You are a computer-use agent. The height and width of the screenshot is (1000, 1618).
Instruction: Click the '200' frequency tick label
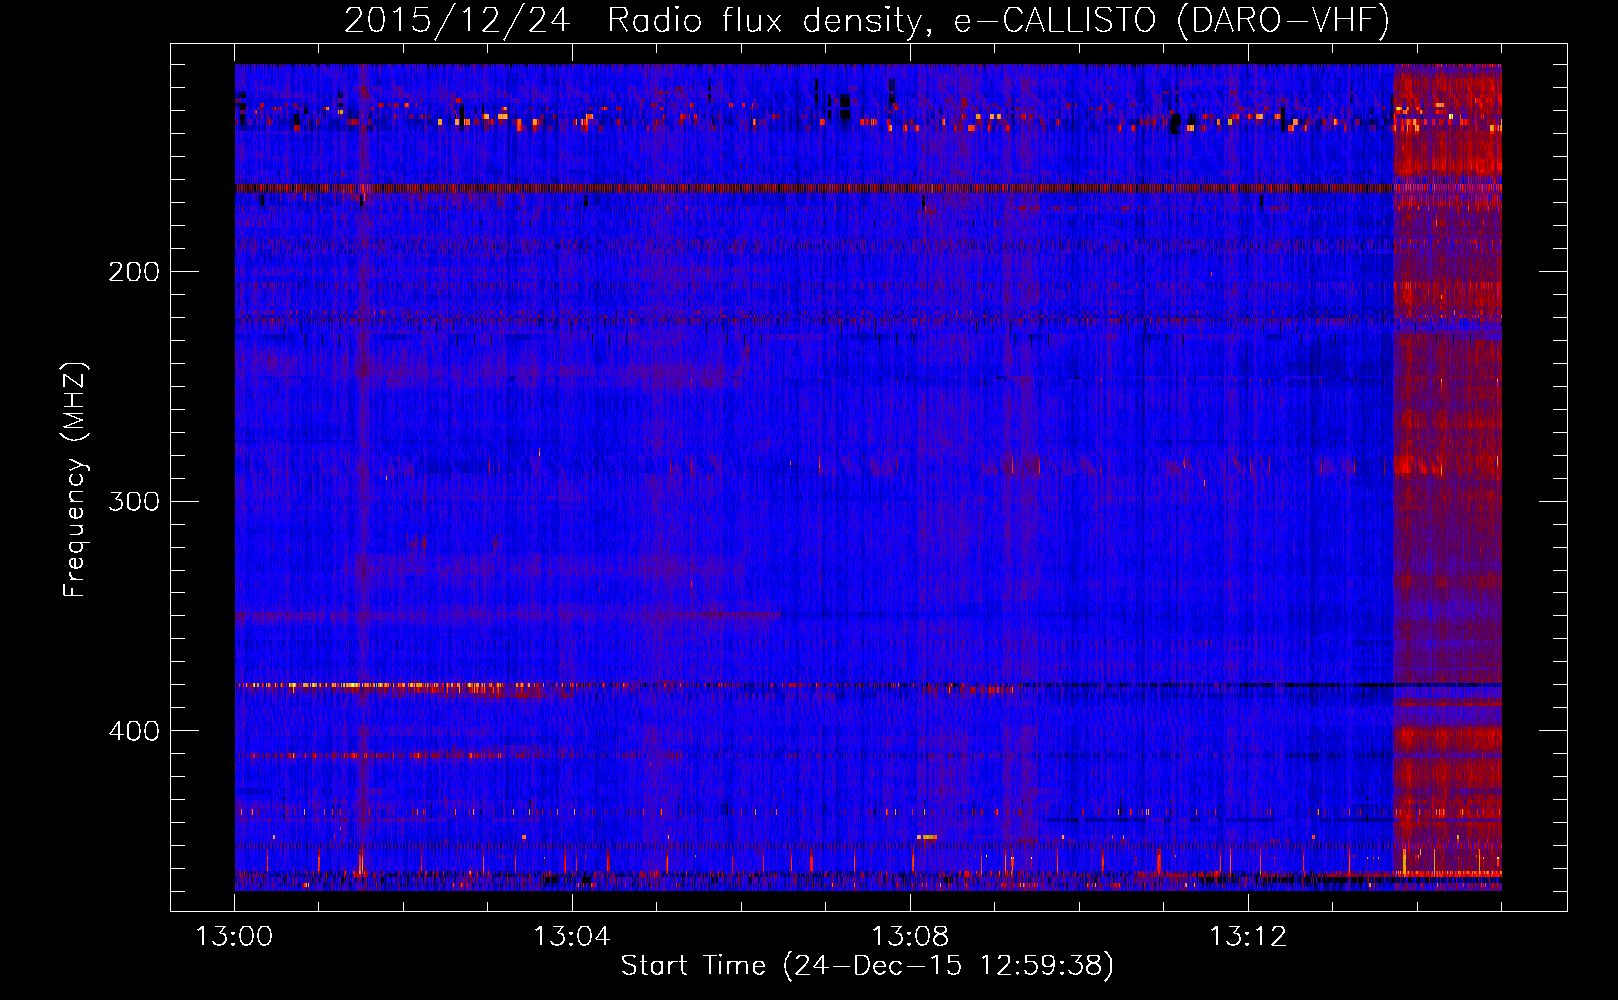pos(134,272)
